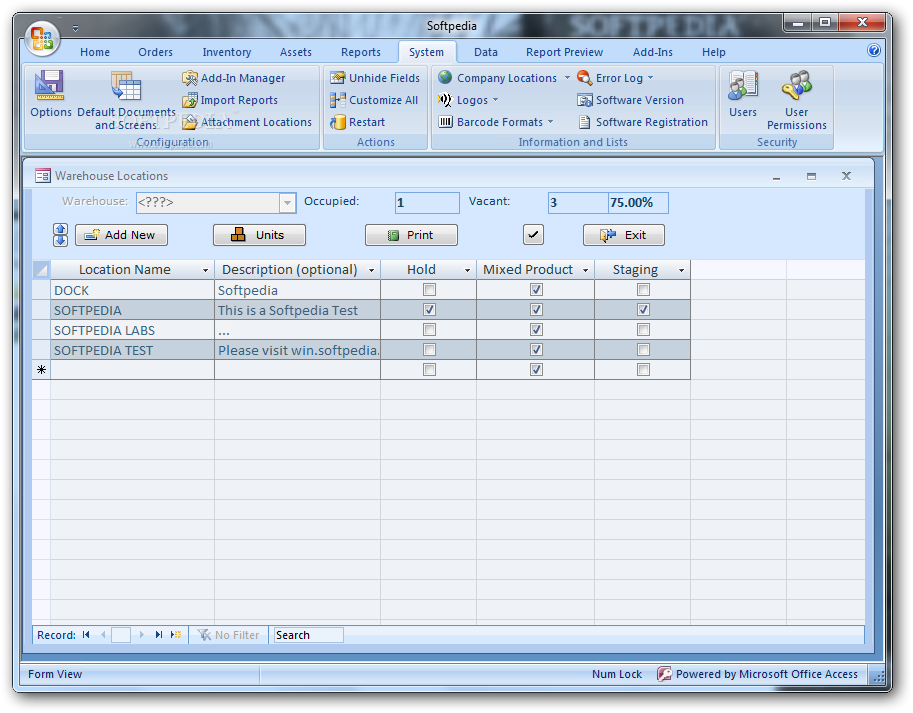This screenshot has height=713, width=913.
Task: Open Staging column filter arrow
Action: (681, 271)
